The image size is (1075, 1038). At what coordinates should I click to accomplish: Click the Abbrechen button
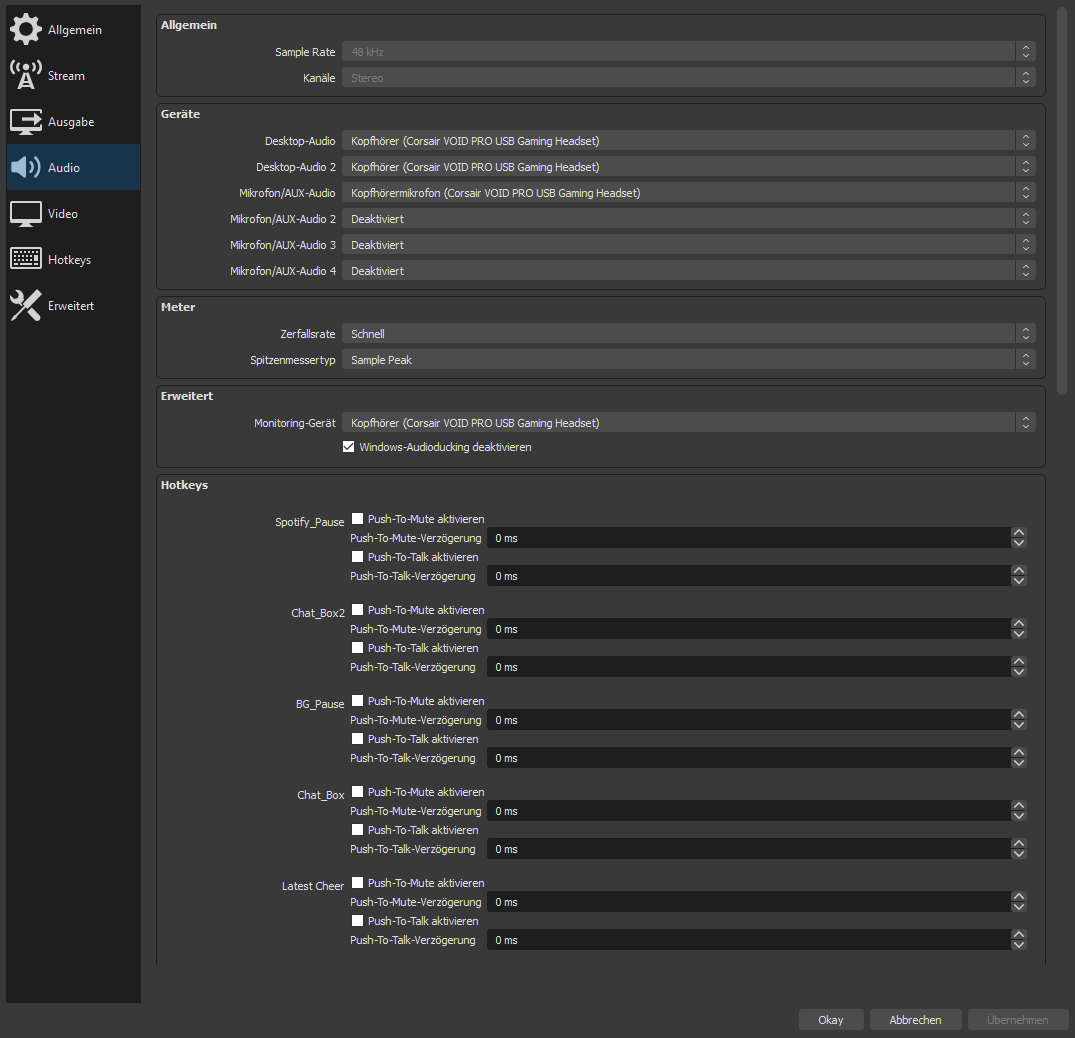(x=914, y=1020)
